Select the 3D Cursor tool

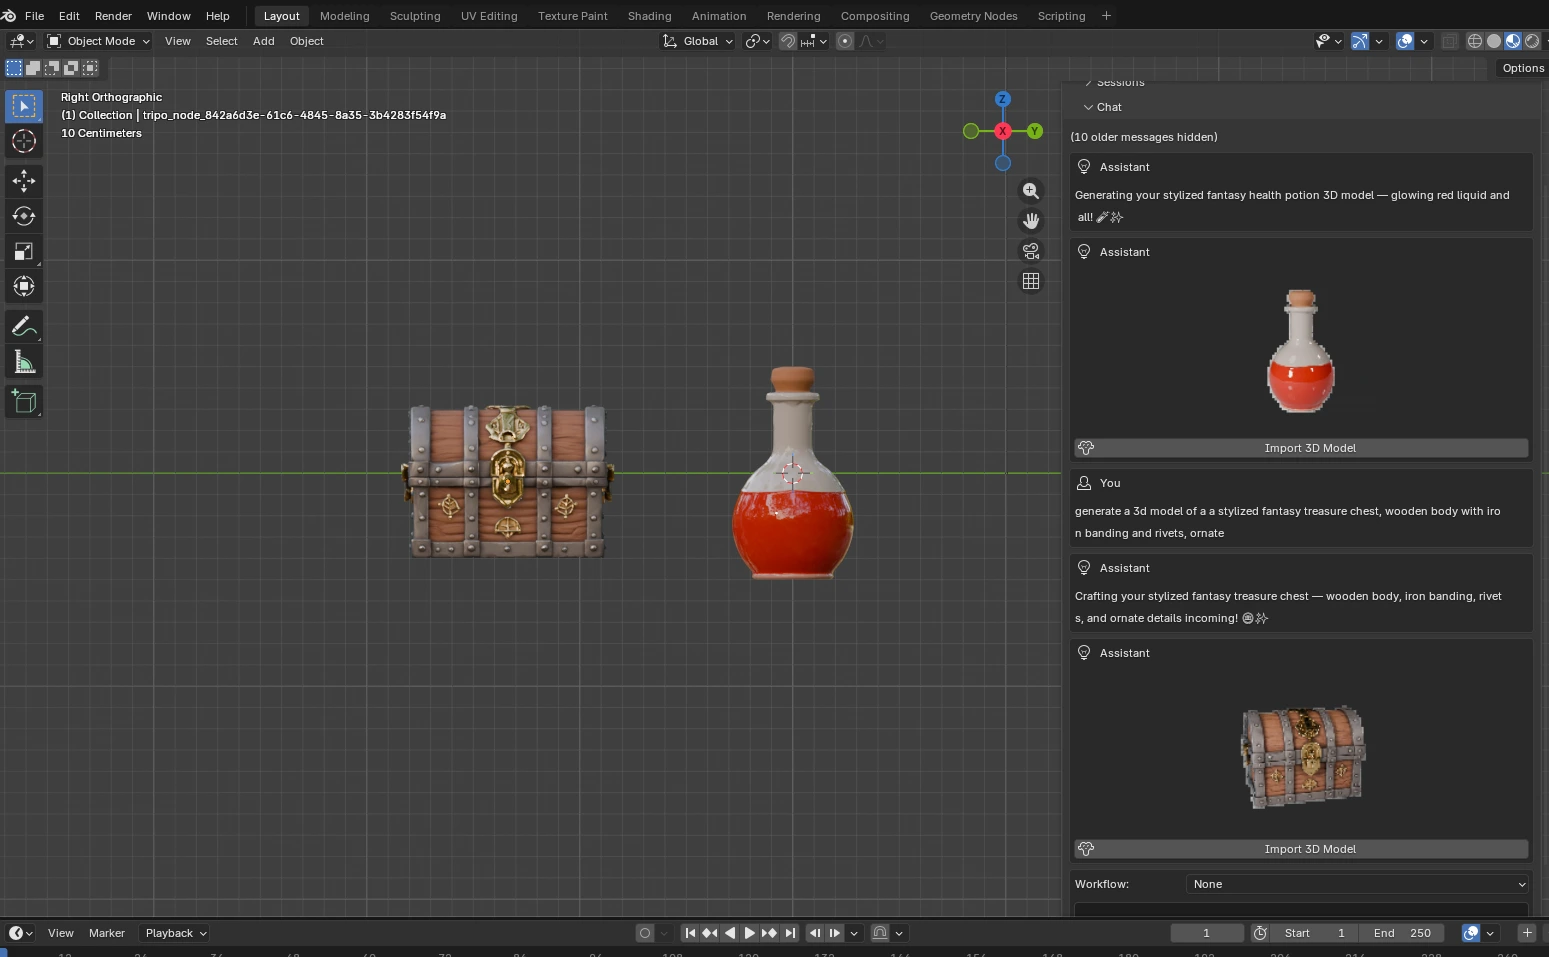[24, 141]
